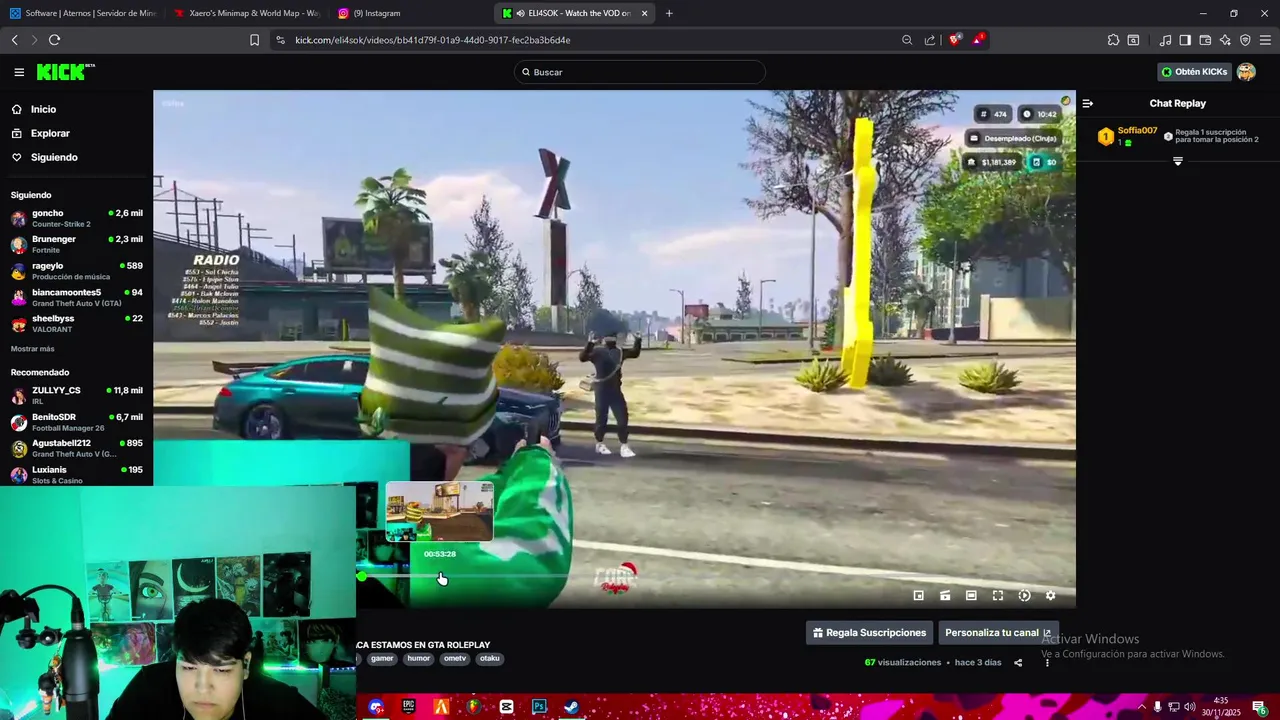Image resolution: width=1280 pixels, height=720 pixels.
Task: Open Inicio in the sidebar
Action: tap(43, 109)
